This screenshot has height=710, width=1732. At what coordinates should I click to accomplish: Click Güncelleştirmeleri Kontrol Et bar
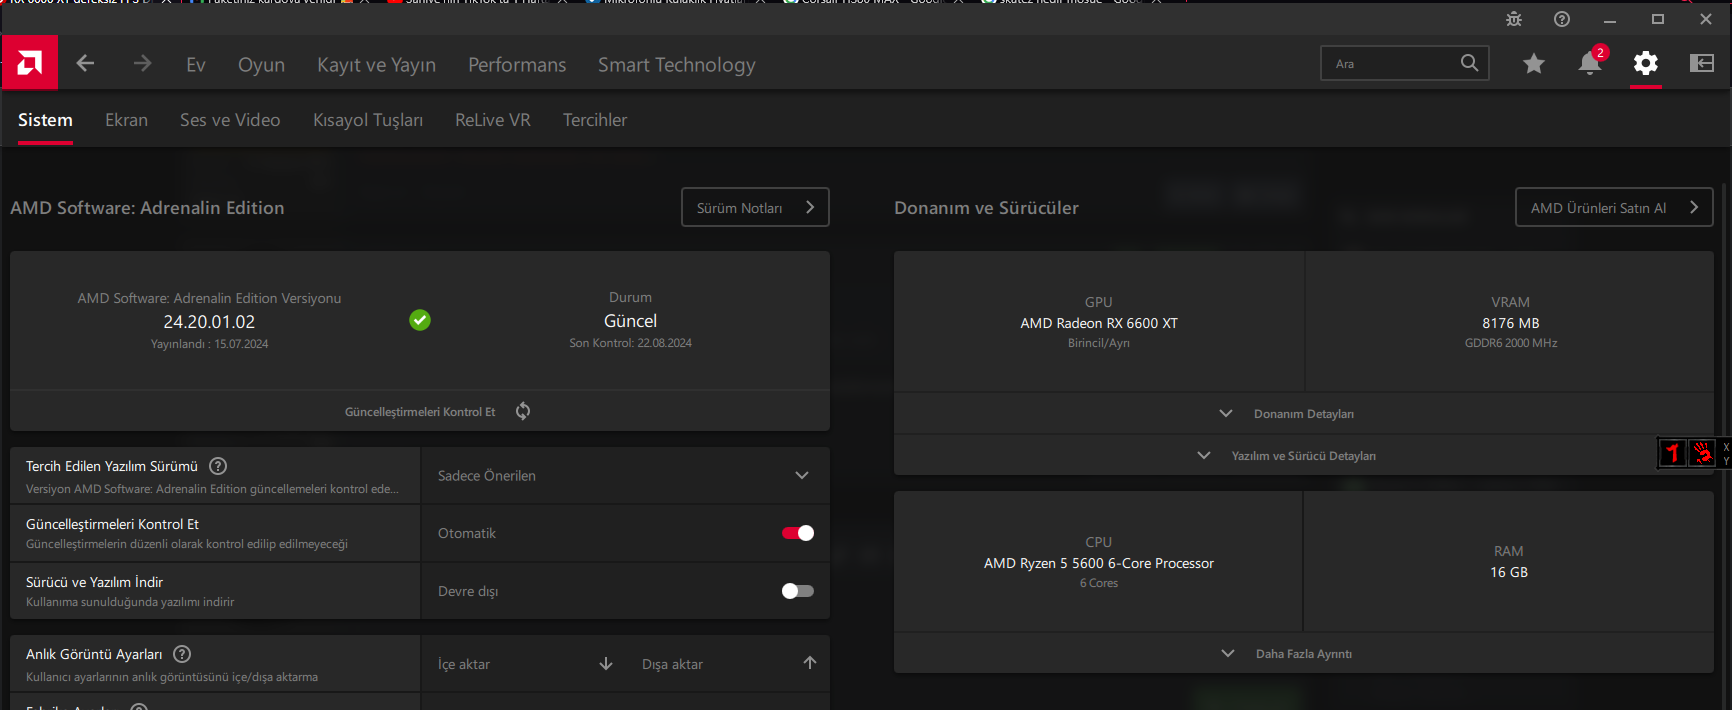pos(420,411)
